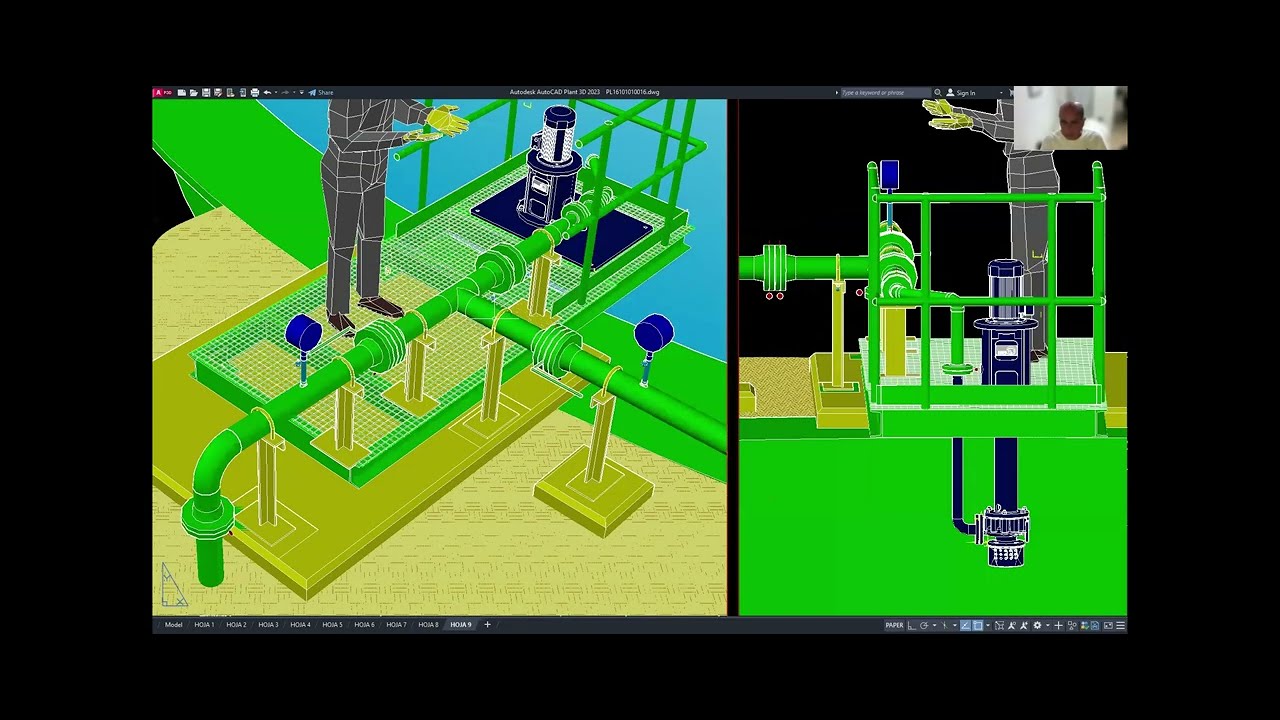
Task: Redo the last undone action
Action: pos(285,92)
